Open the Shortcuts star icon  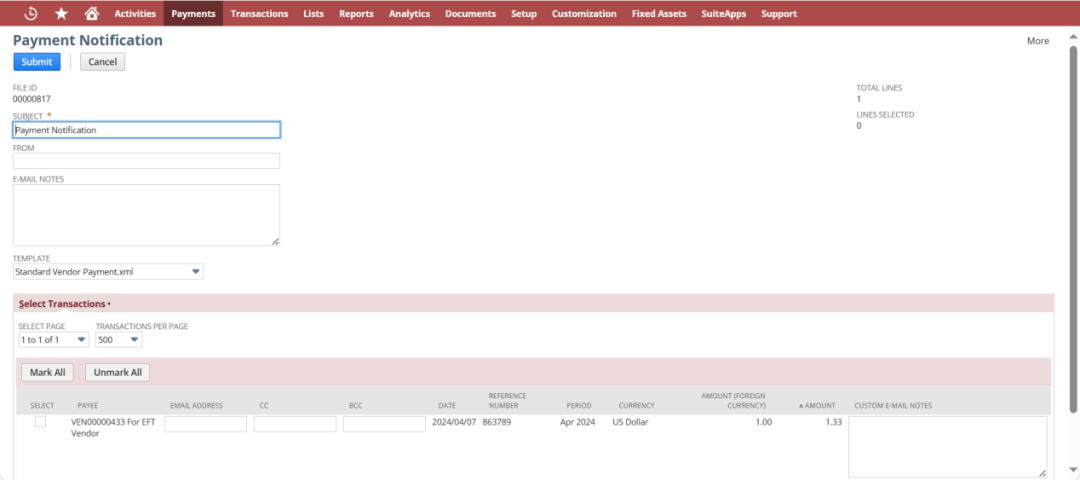tap(61, 13)
